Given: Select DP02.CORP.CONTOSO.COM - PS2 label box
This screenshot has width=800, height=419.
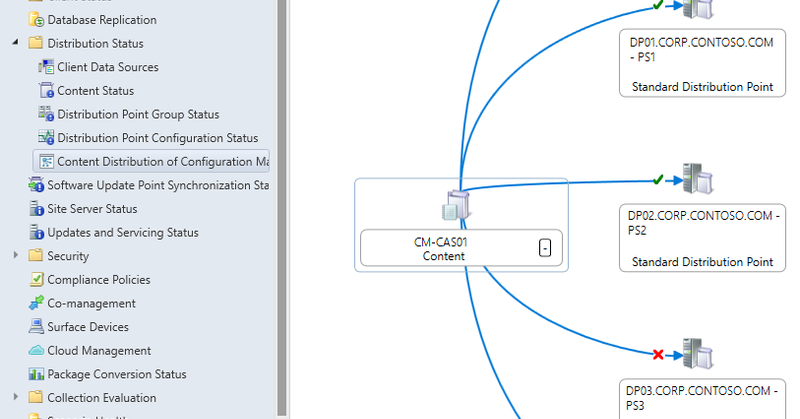Looking at the screenshot, I should [703, 238].
